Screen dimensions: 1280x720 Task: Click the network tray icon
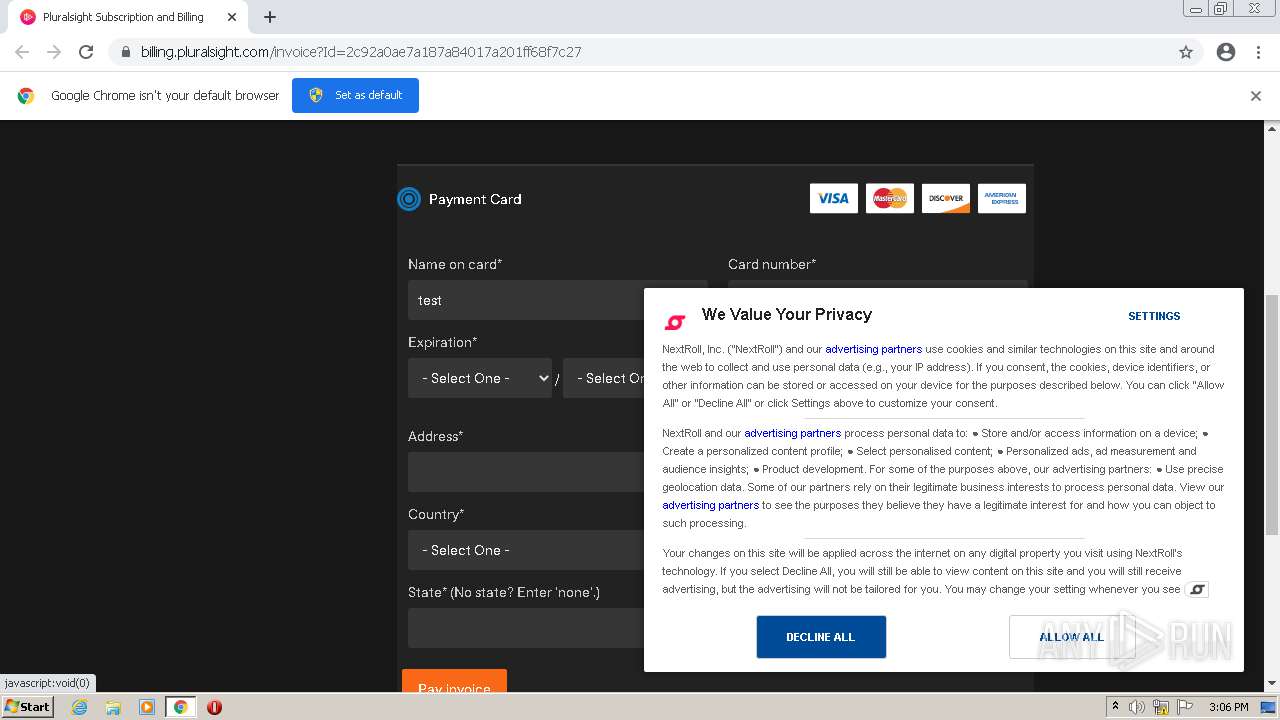(1161, 707)
